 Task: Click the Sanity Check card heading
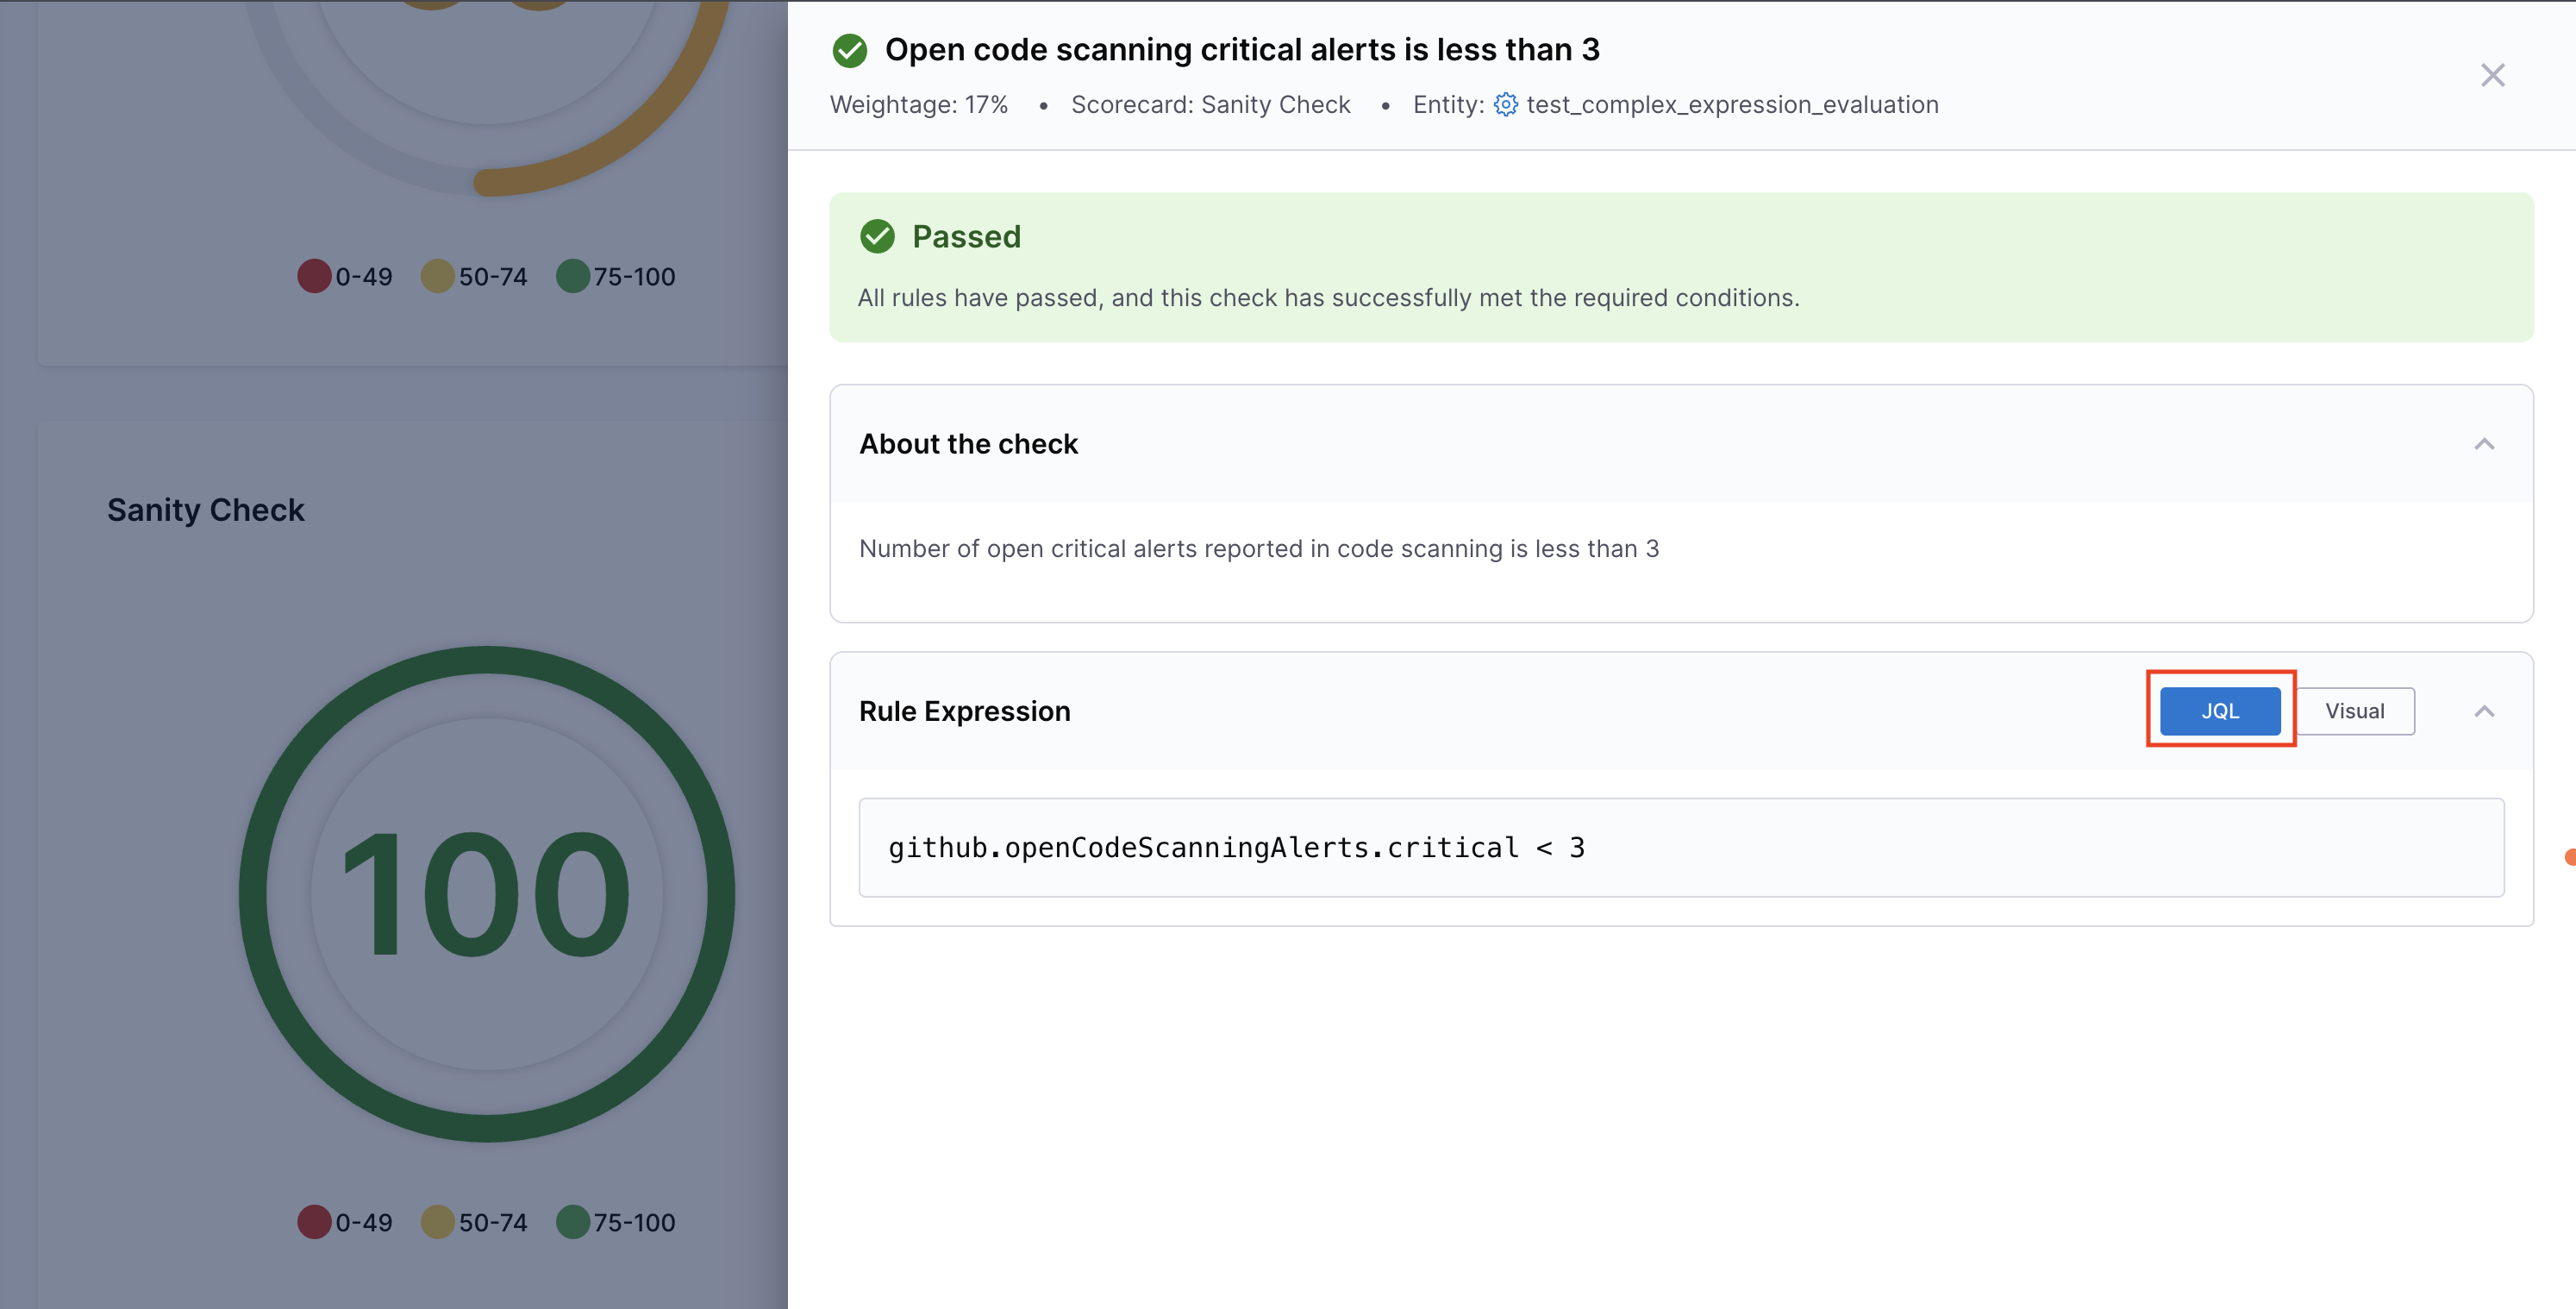pyautogui.click(x=205, y=510)
